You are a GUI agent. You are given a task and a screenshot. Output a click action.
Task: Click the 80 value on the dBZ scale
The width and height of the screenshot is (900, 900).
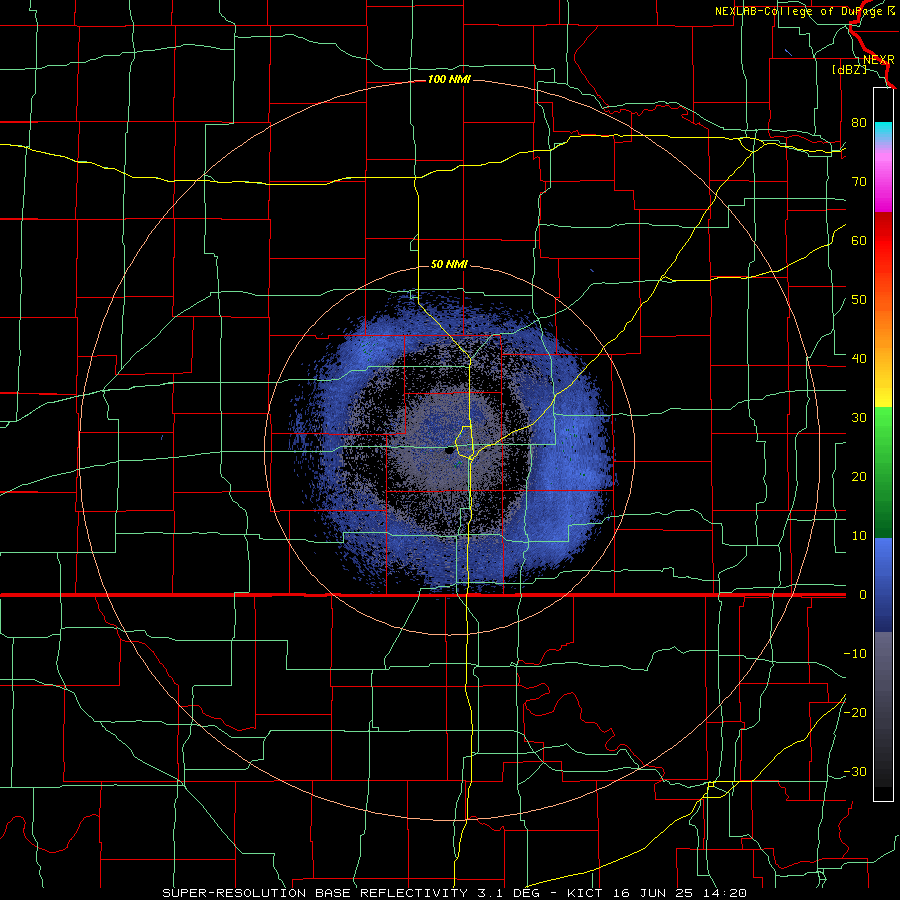[x=859, y=122]
